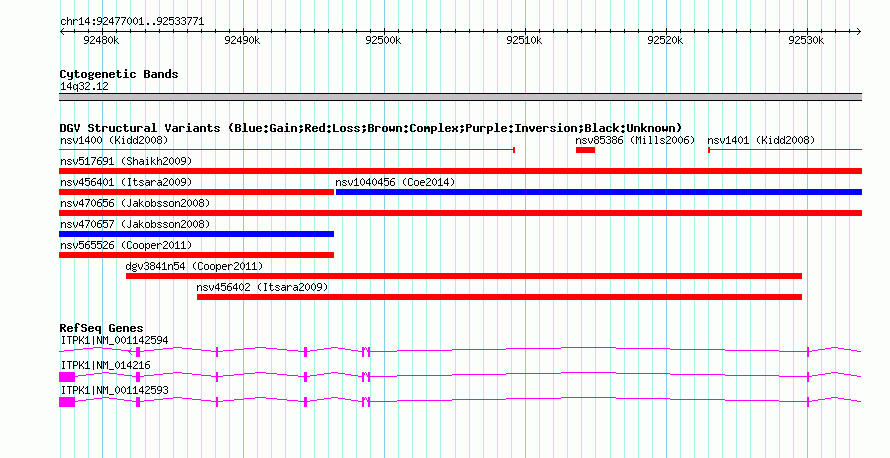The image size is (890, 458).
Task: Click the Cytogenetic Bands track title
Action: [119, 74]
